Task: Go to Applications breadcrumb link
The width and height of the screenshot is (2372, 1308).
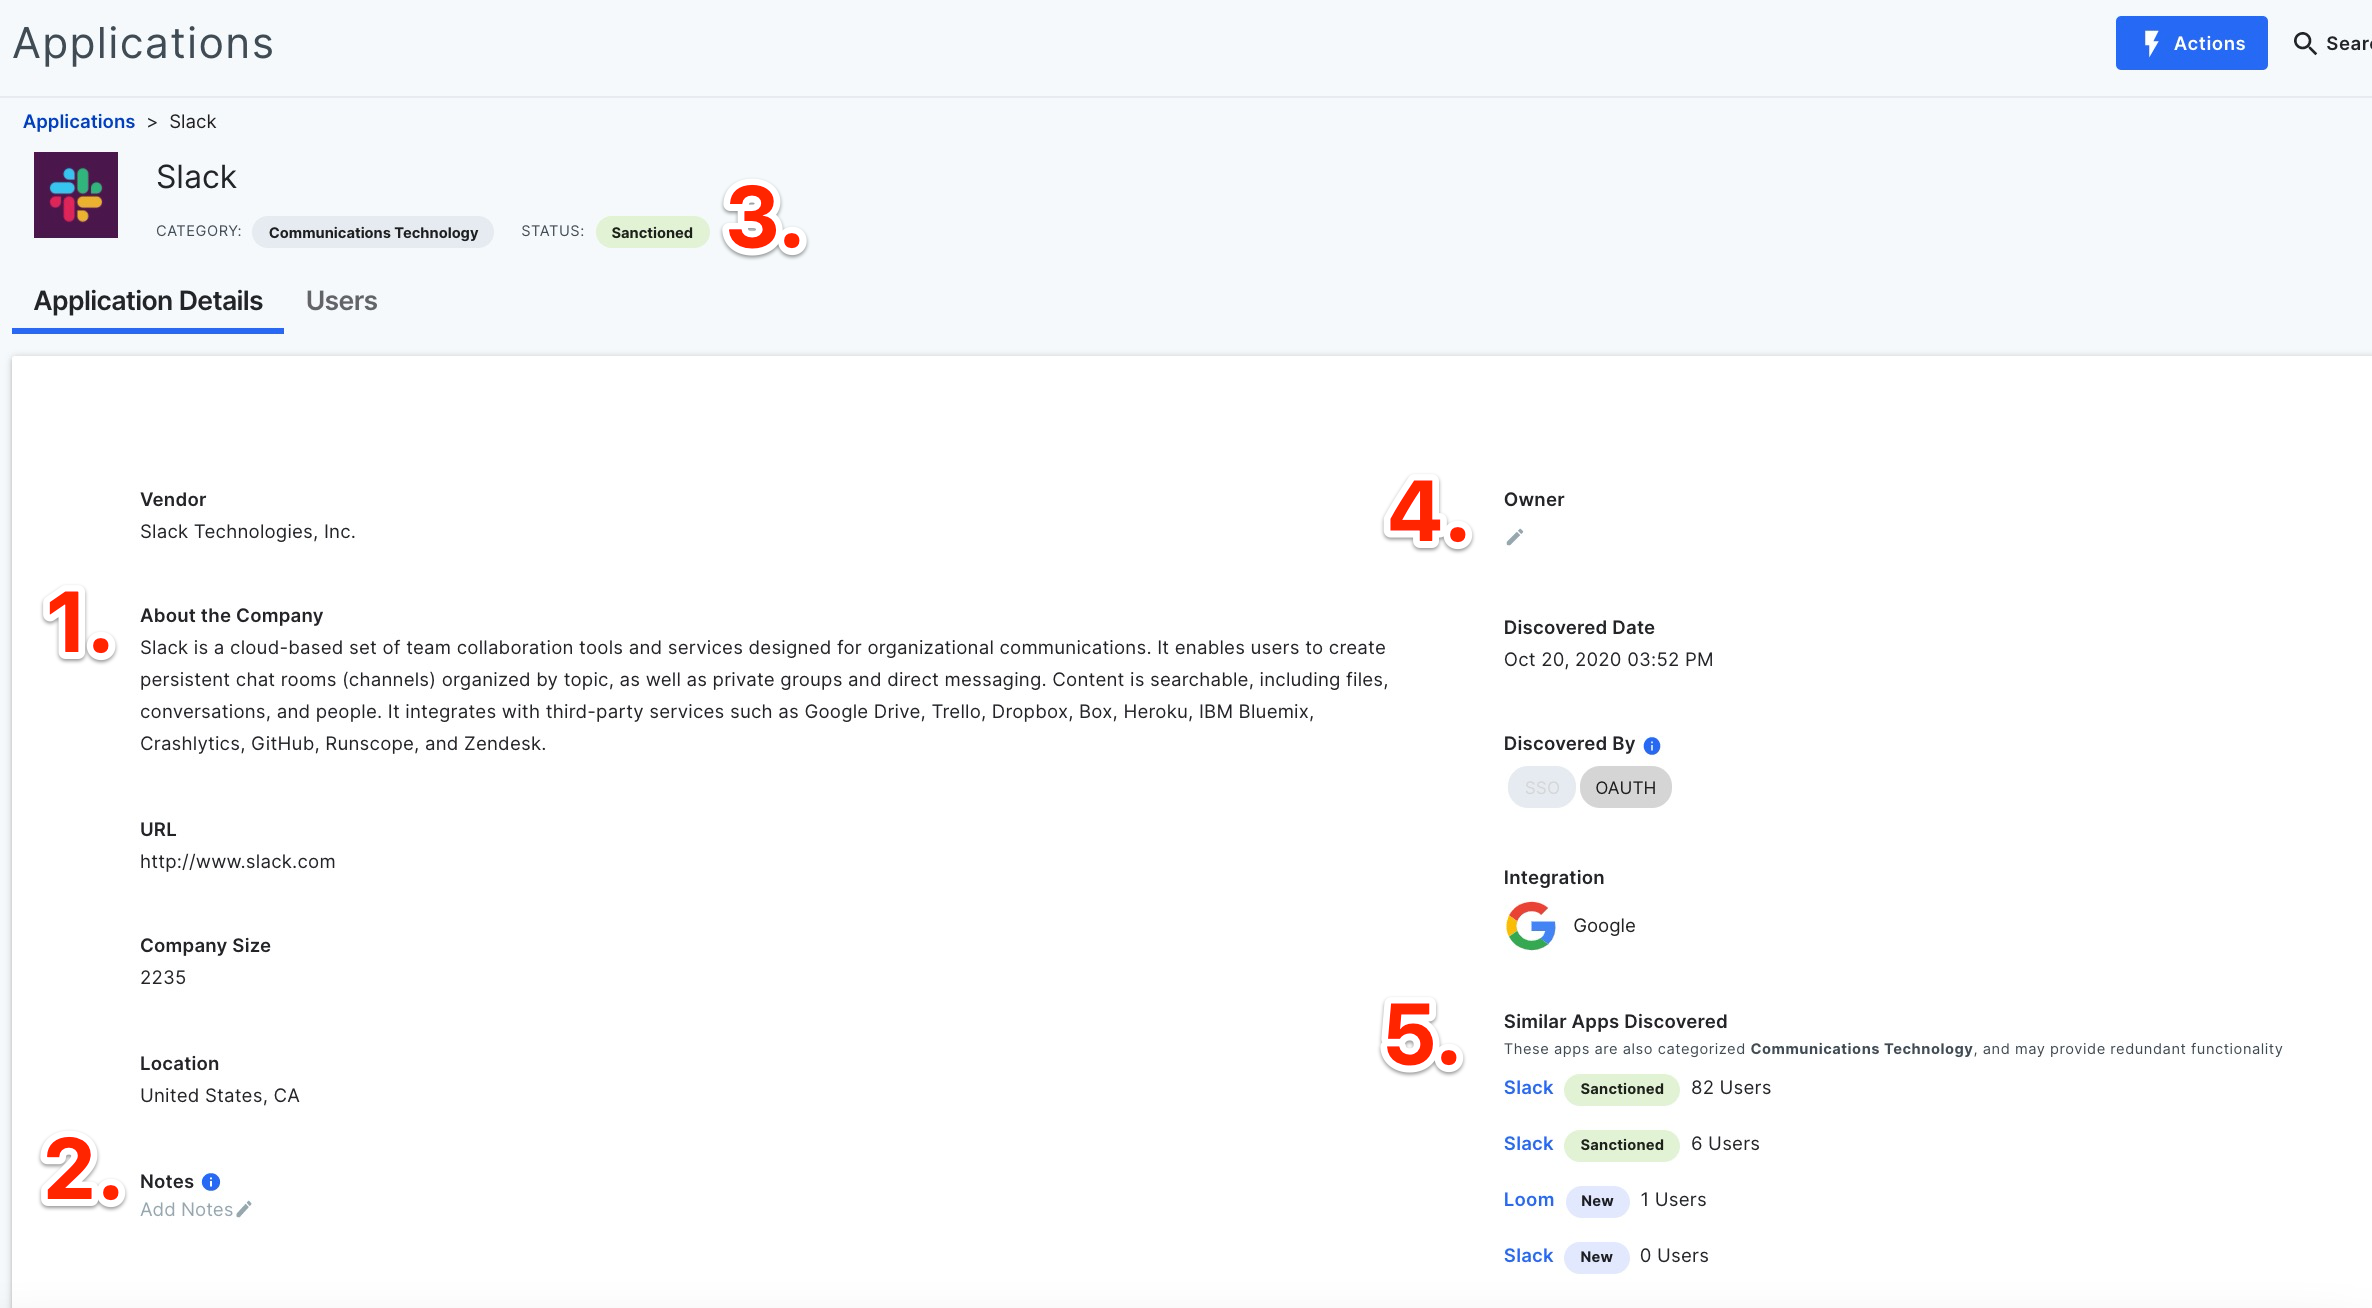Action: pos(79,121)
